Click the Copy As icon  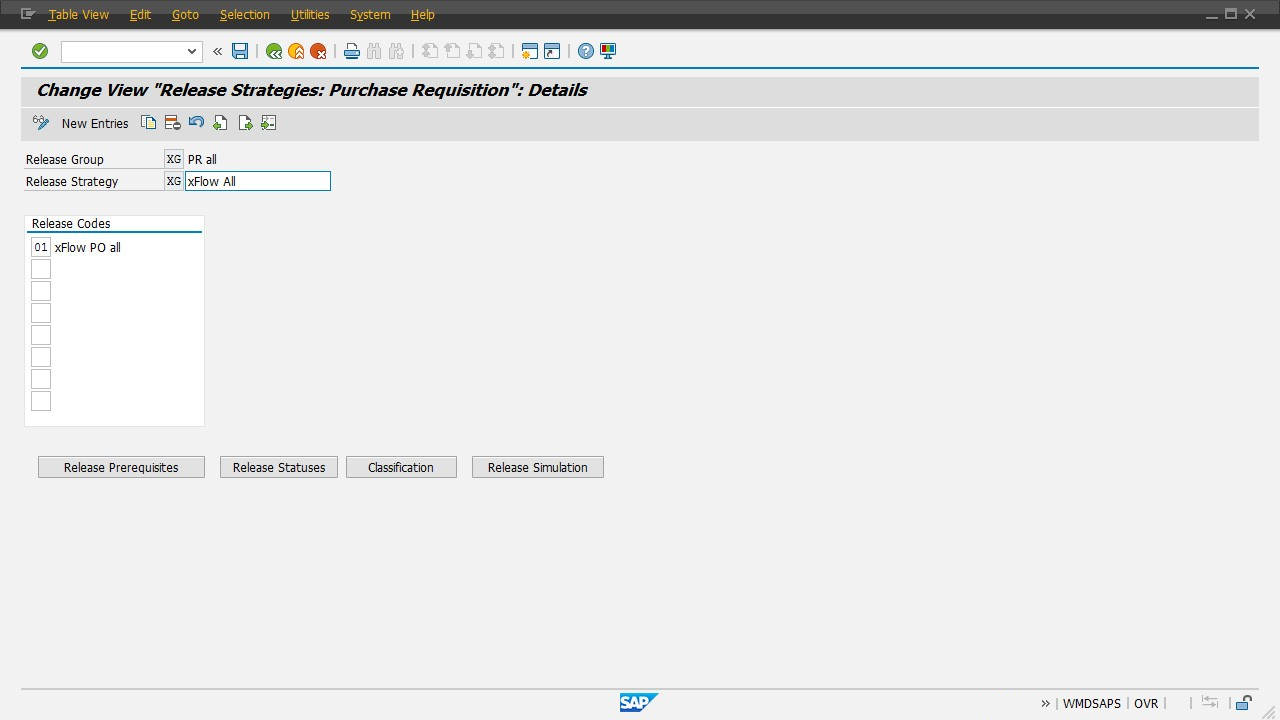point(148,123)
